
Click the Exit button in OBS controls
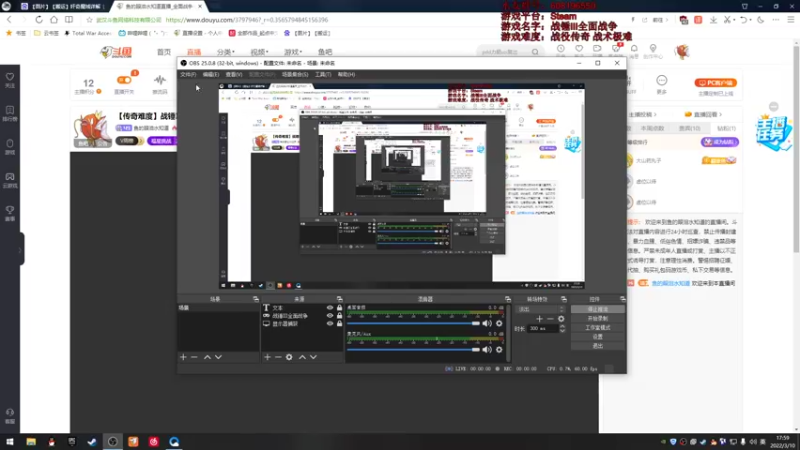tap(597, 346)
